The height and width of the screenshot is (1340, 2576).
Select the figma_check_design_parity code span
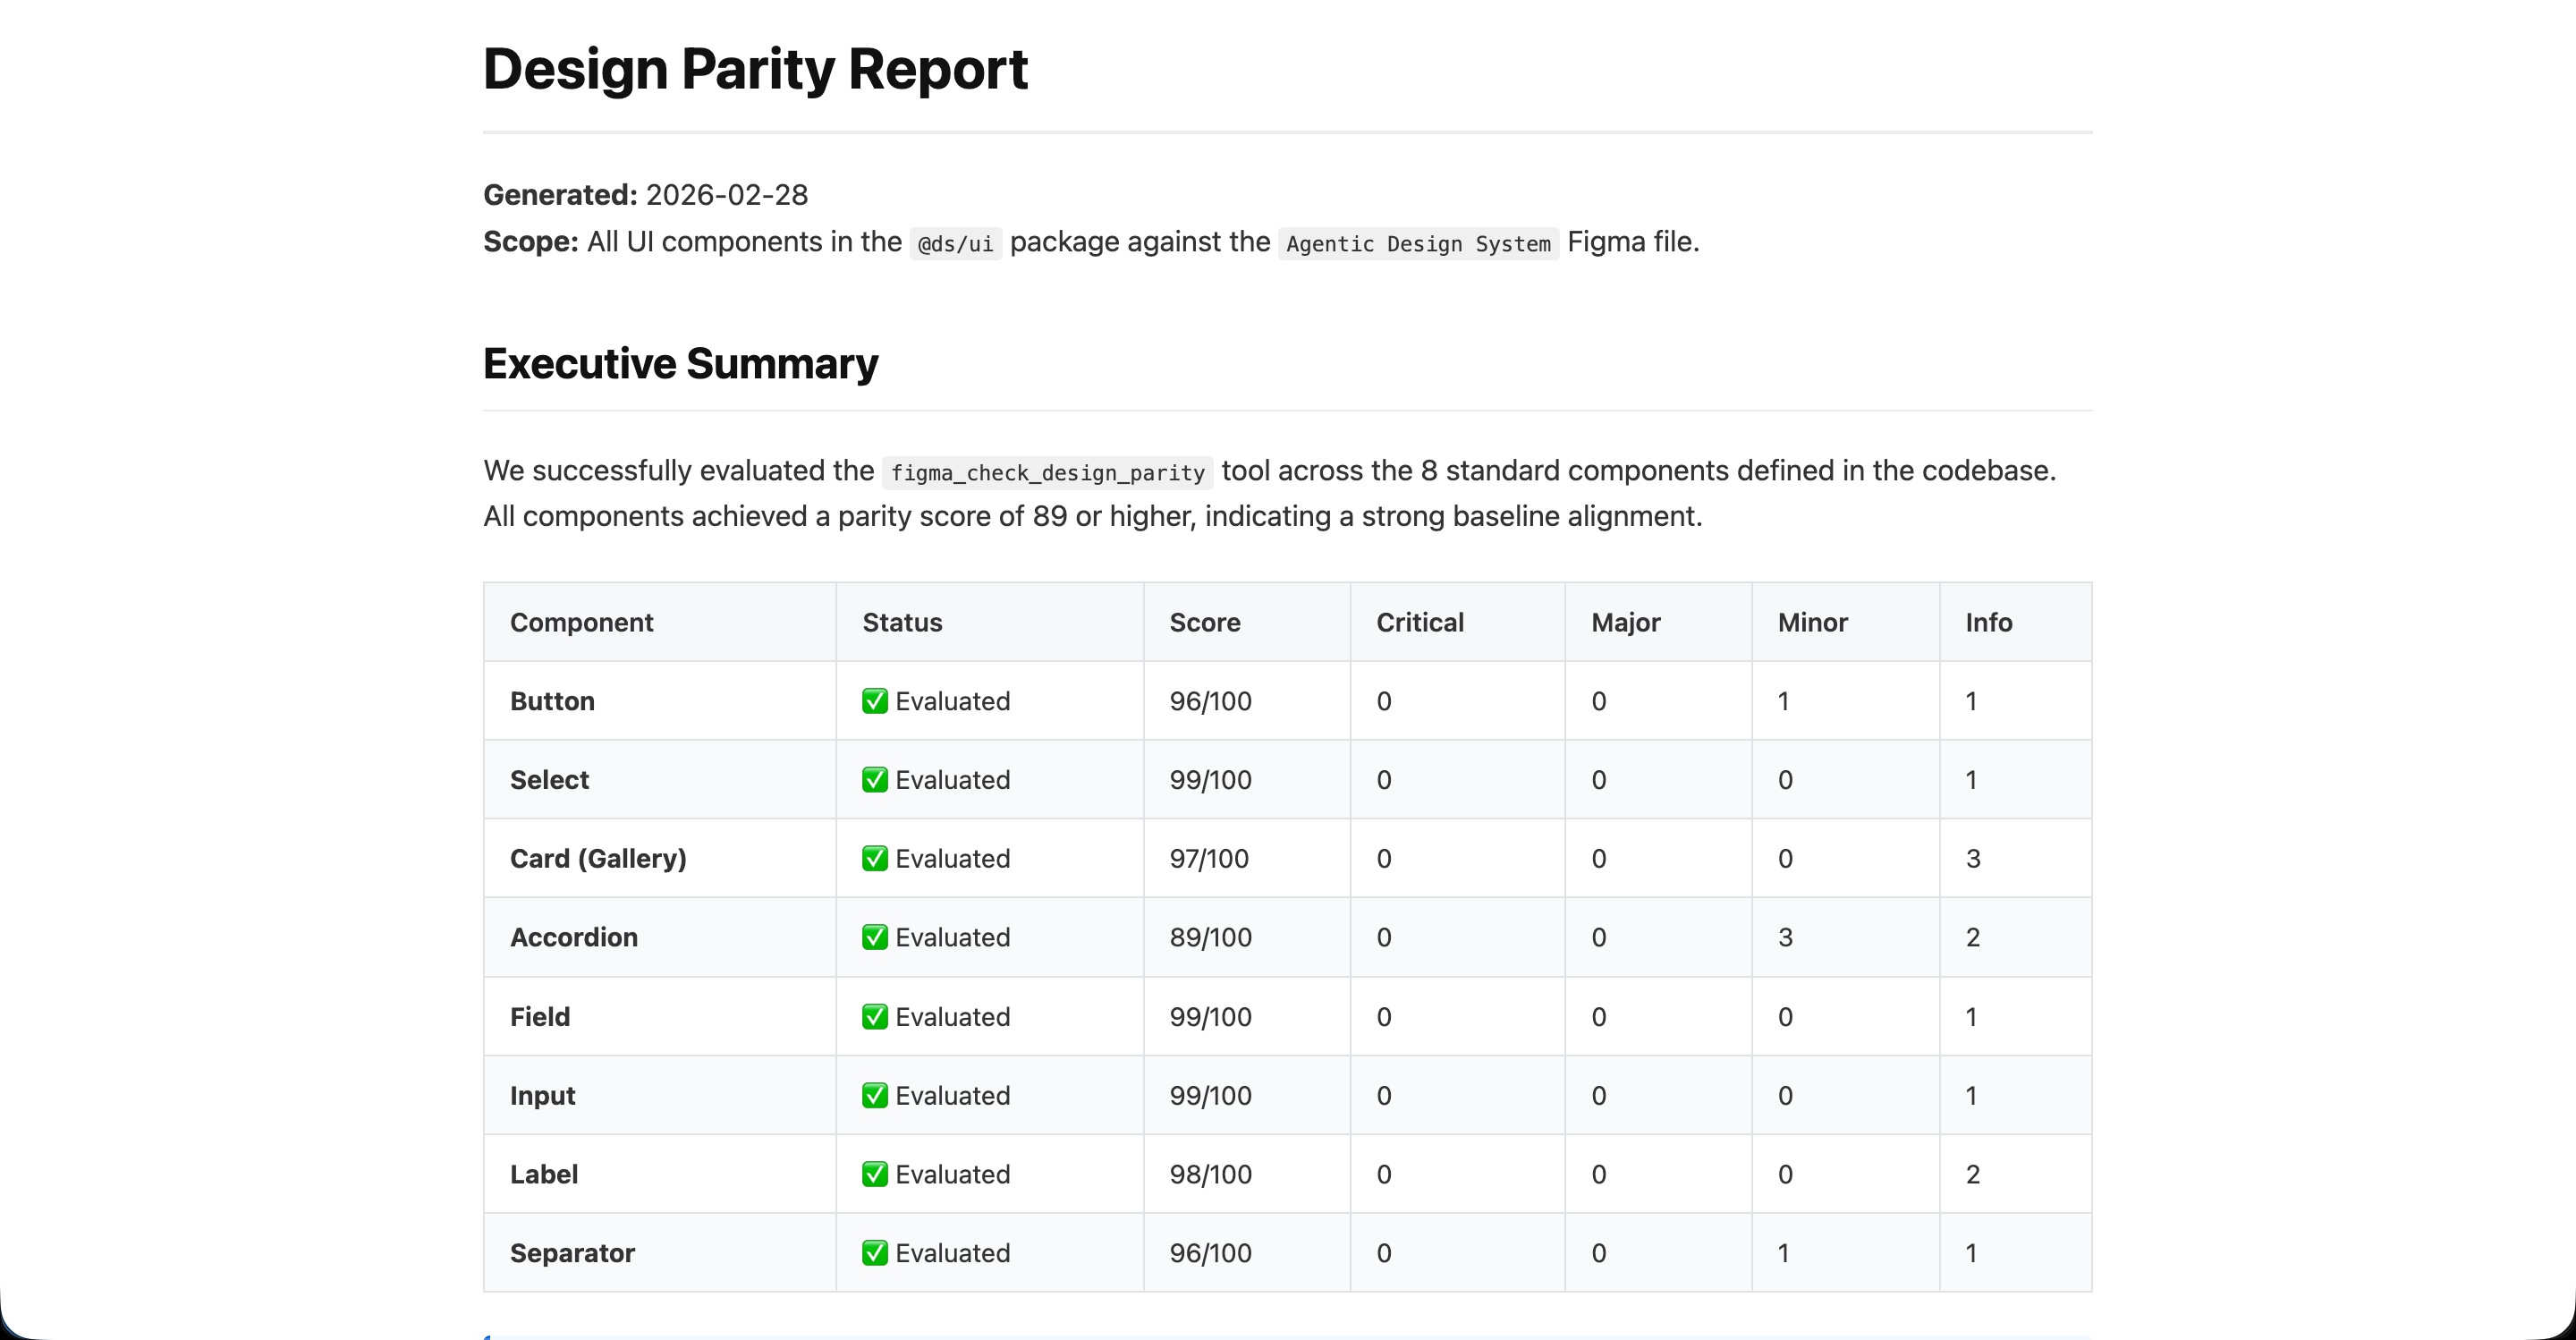pyautogui.click(x=1047, y=472)
